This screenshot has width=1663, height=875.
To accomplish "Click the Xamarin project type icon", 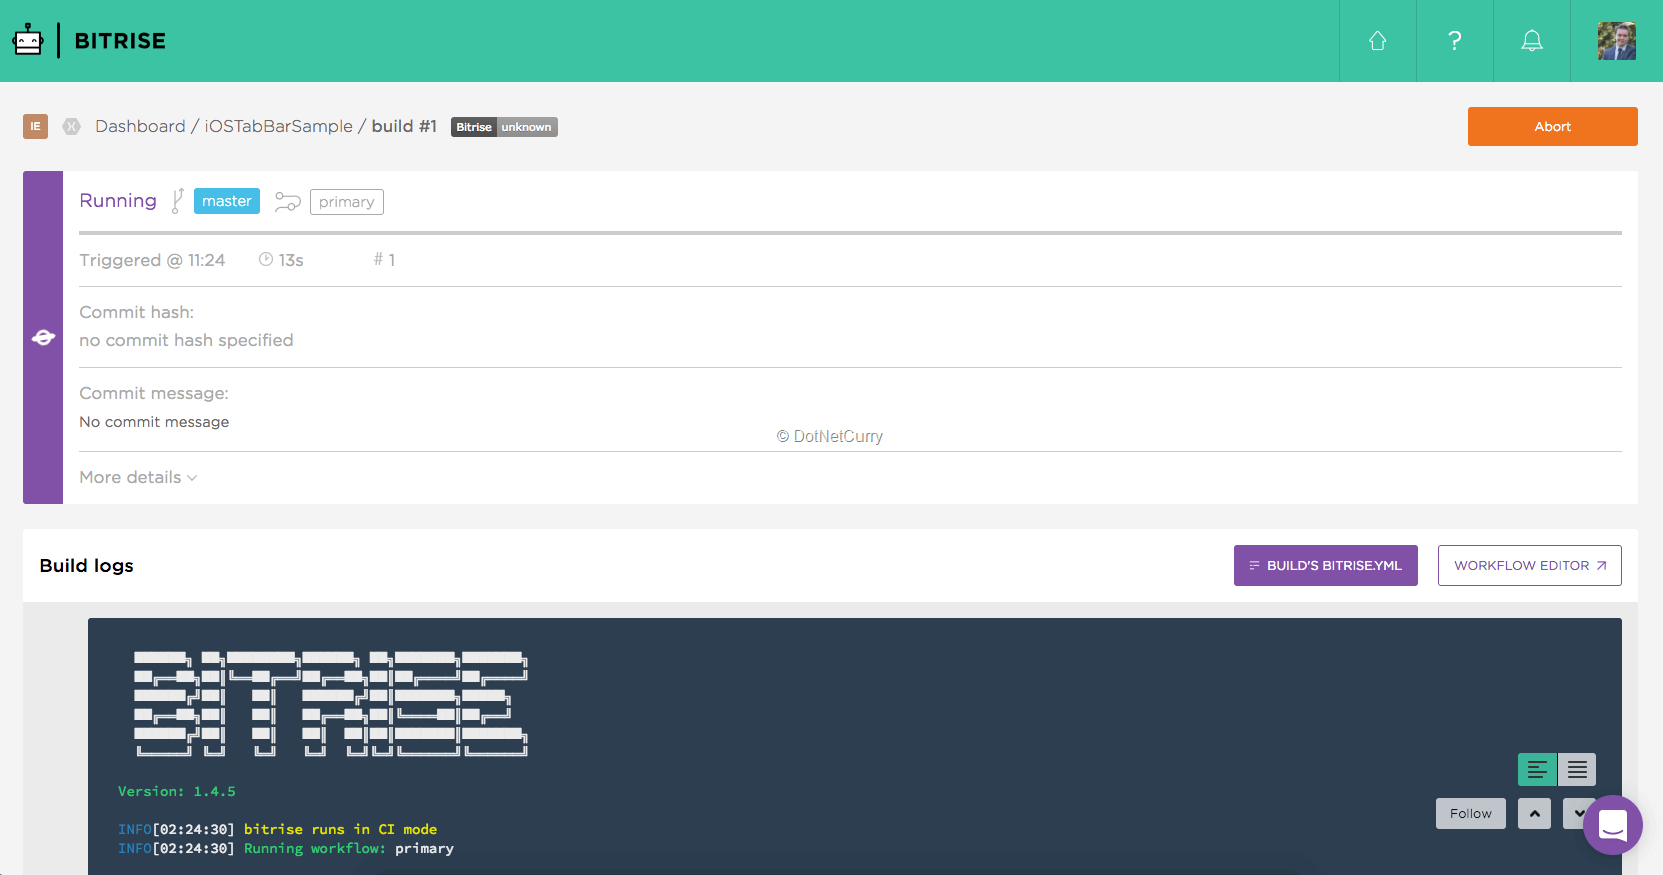I will click(71, 126).
